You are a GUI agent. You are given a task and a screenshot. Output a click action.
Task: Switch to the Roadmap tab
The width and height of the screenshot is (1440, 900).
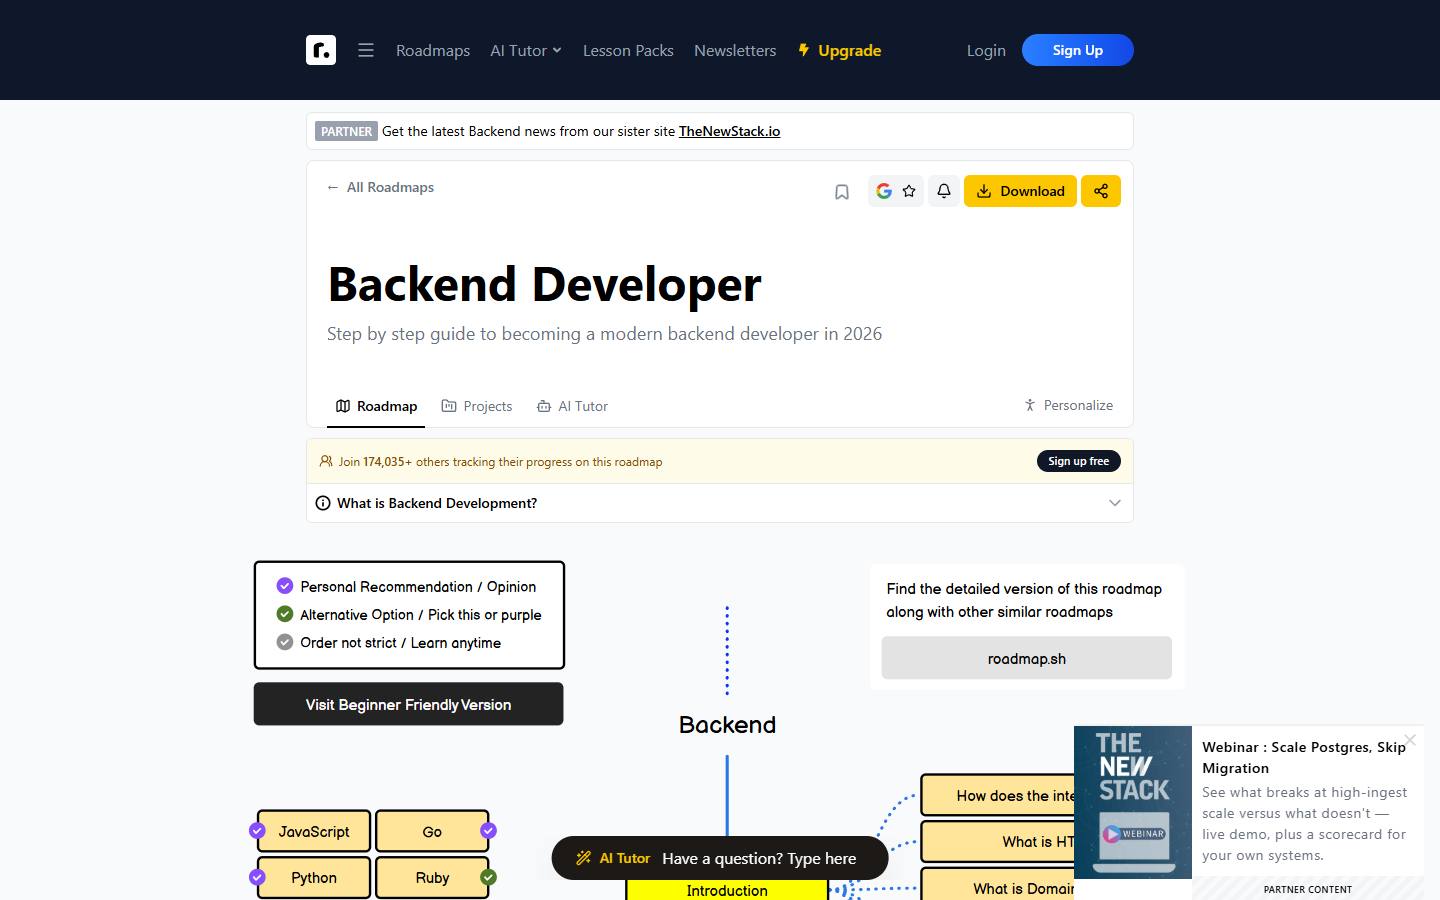[376, 406]
